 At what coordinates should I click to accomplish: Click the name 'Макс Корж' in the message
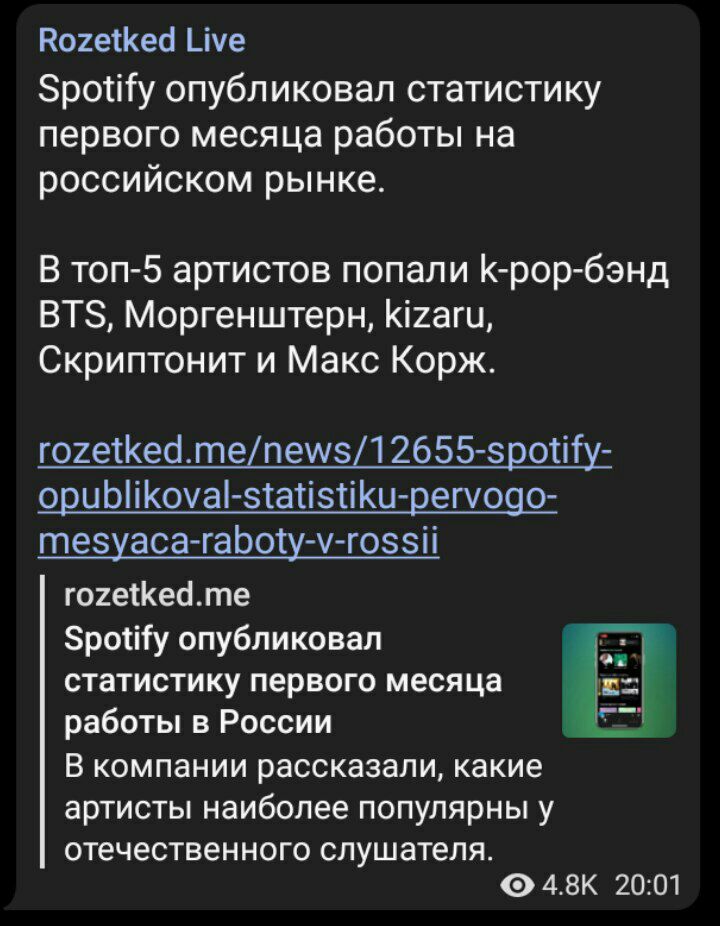(390, 360)
